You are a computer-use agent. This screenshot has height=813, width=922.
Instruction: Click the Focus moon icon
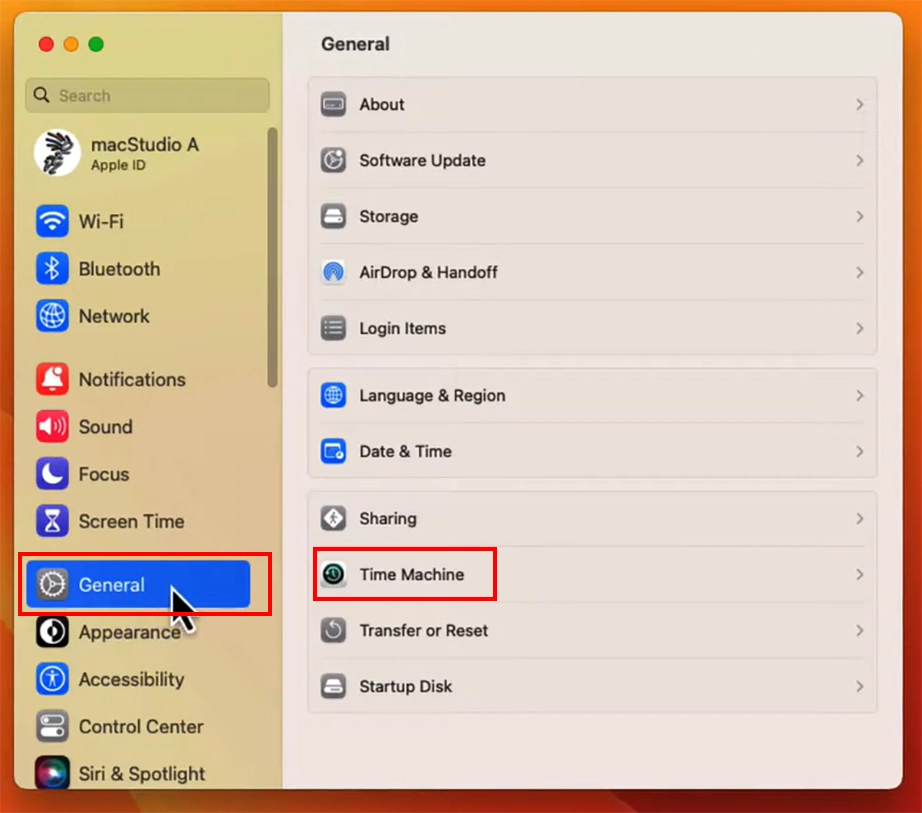coord(52,474)
